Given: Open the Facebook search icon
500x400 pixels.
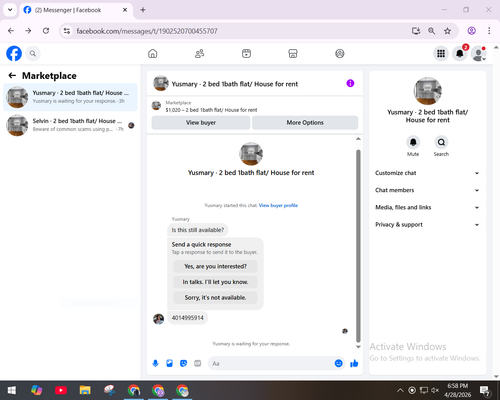Looking at the screenshot, I should click(33, 53).
